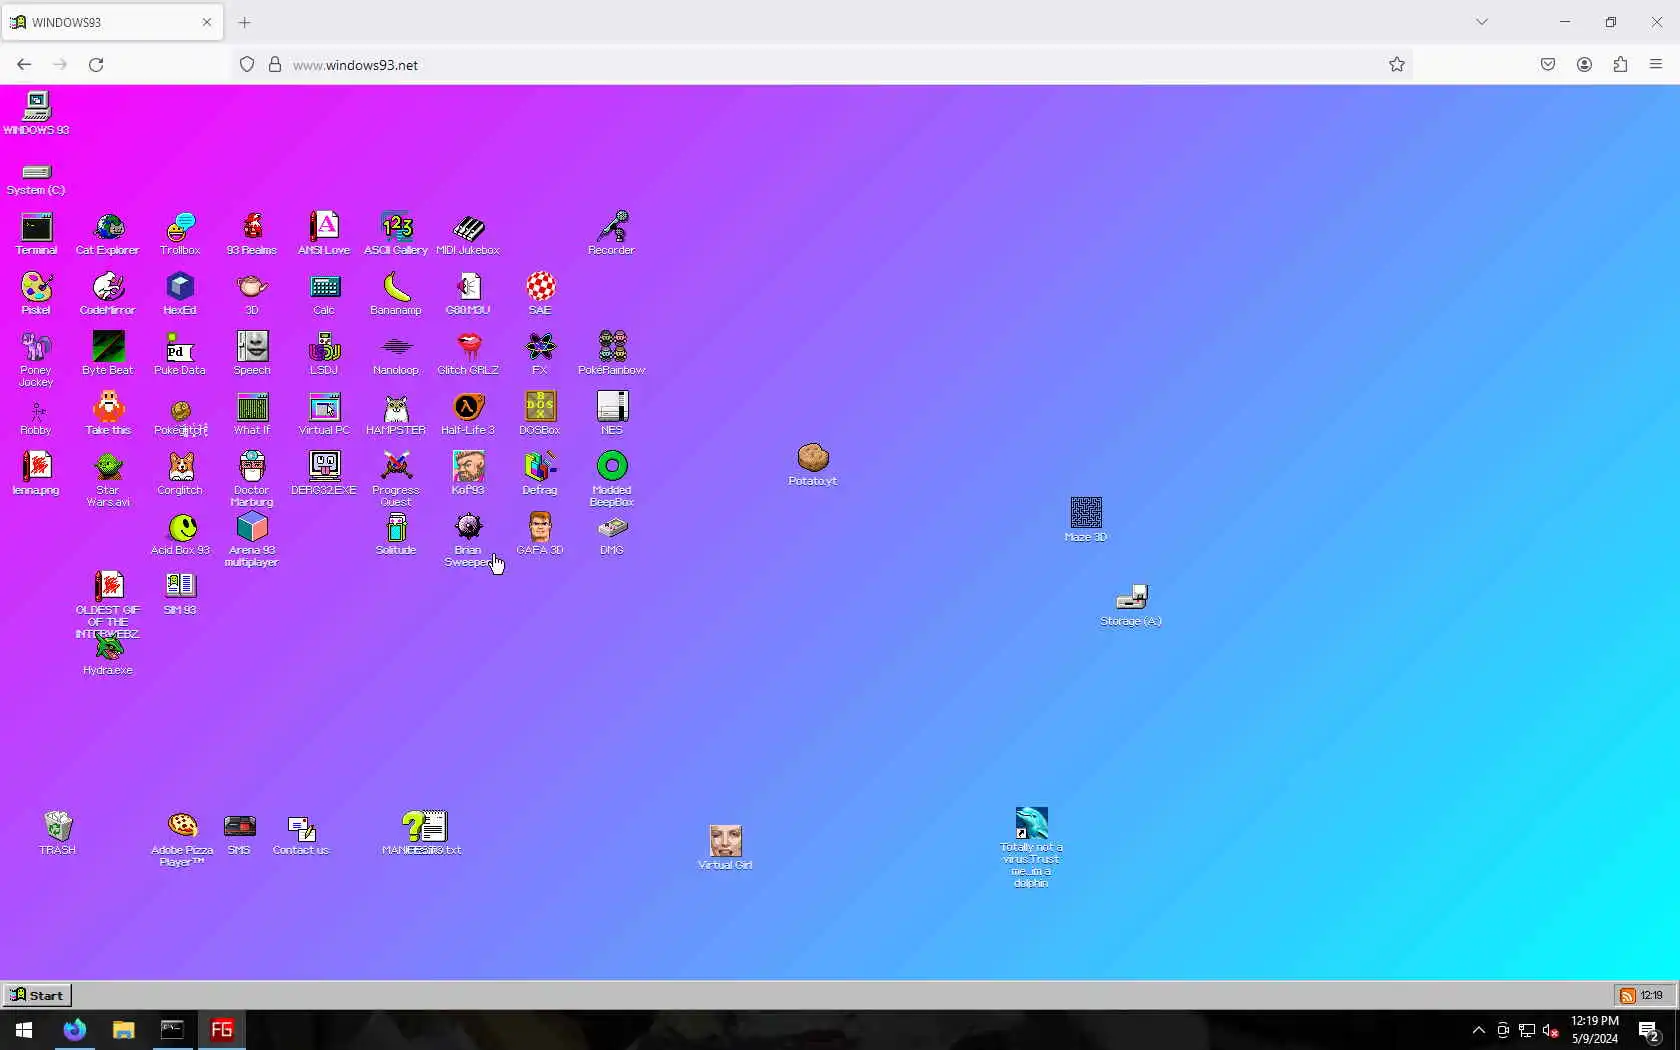Image resolution: width=1680 pixels, height=1050 pixels.
Task: Open the Glitch GRLZ lips icon
Action: point(468,354)
